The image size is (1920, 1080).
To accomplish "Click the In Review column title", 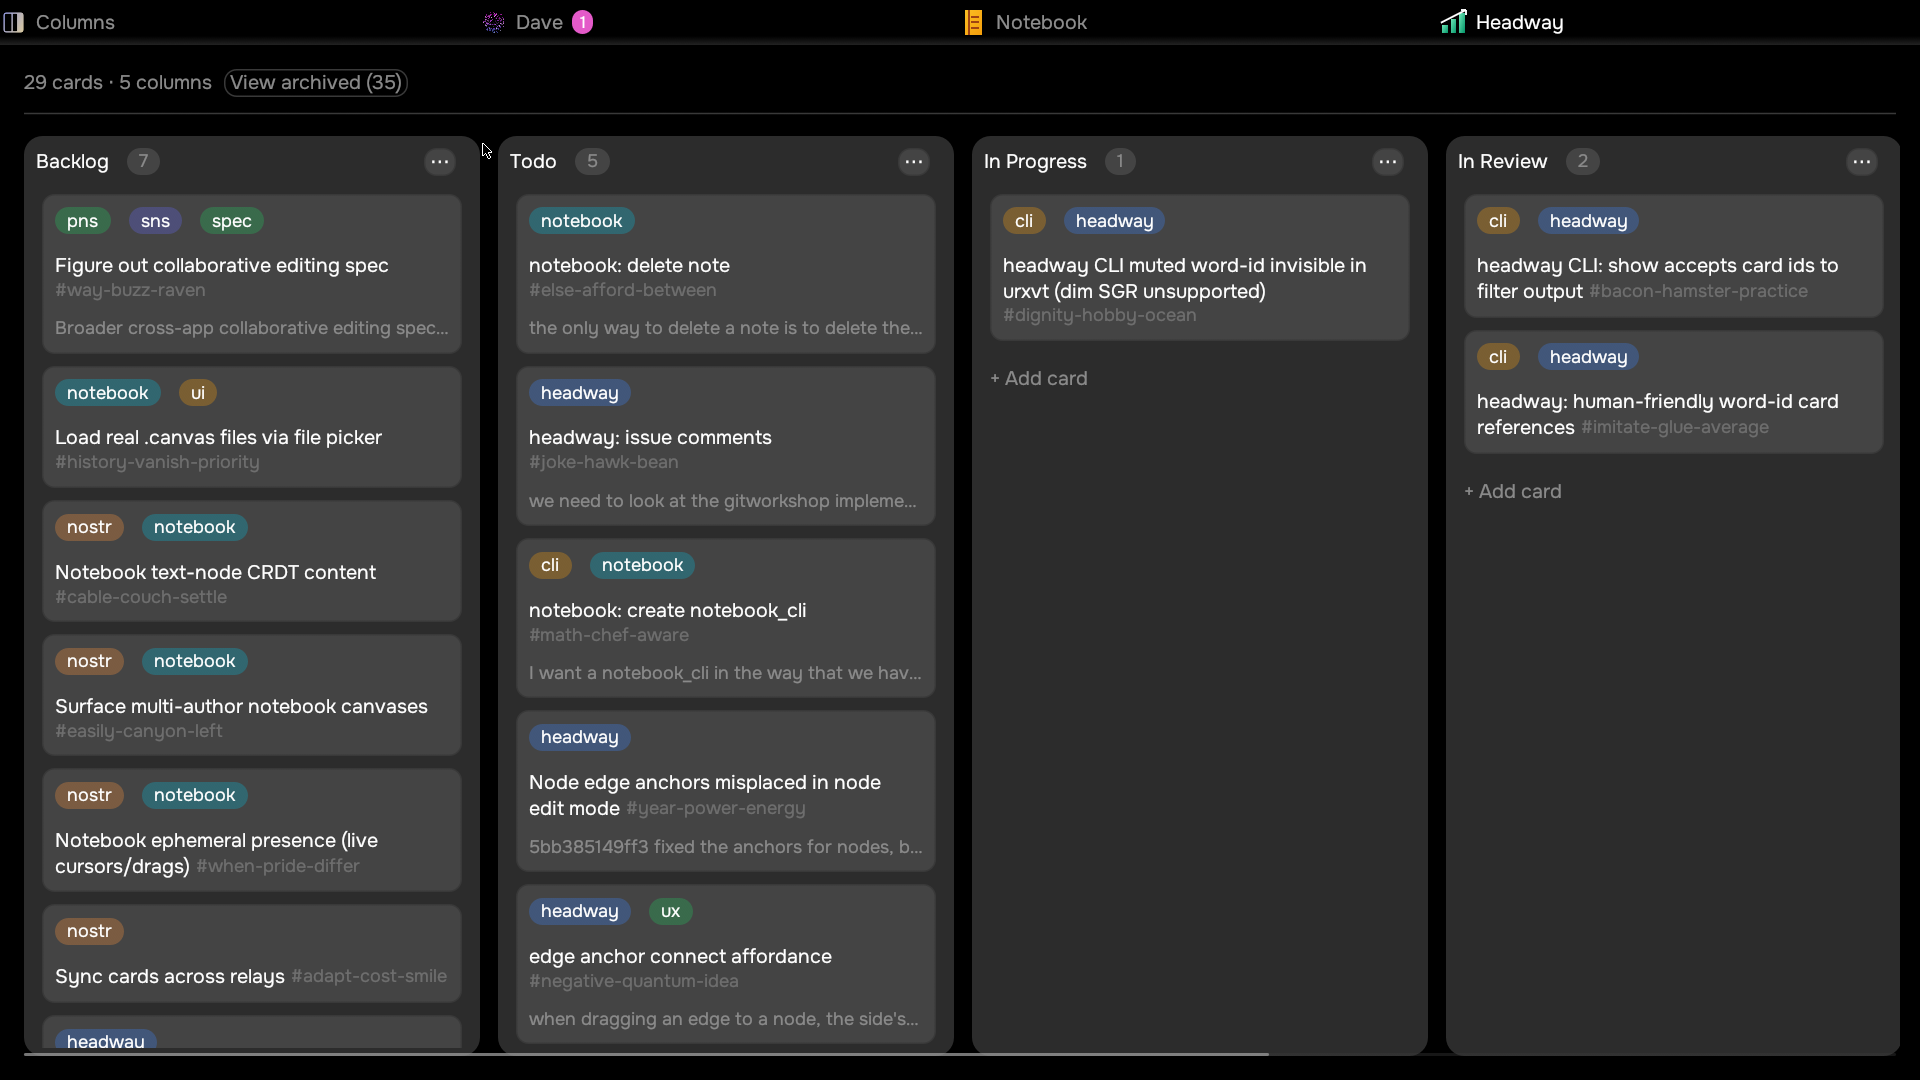I will pyautogui.click(x=1502, y=162).
